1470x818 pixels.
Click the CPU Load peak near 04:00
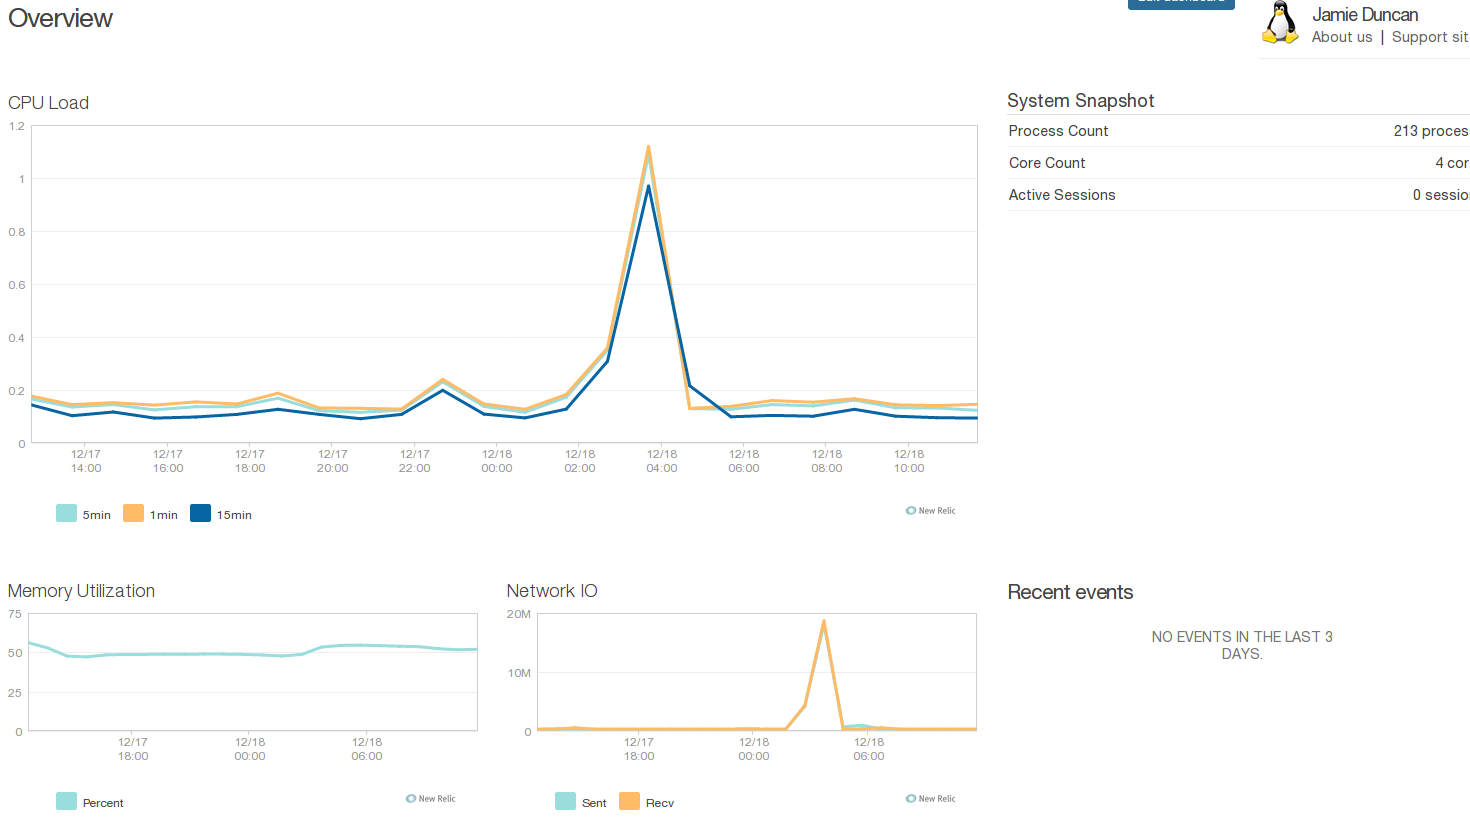pyautogui.click(x=649, y=148)
